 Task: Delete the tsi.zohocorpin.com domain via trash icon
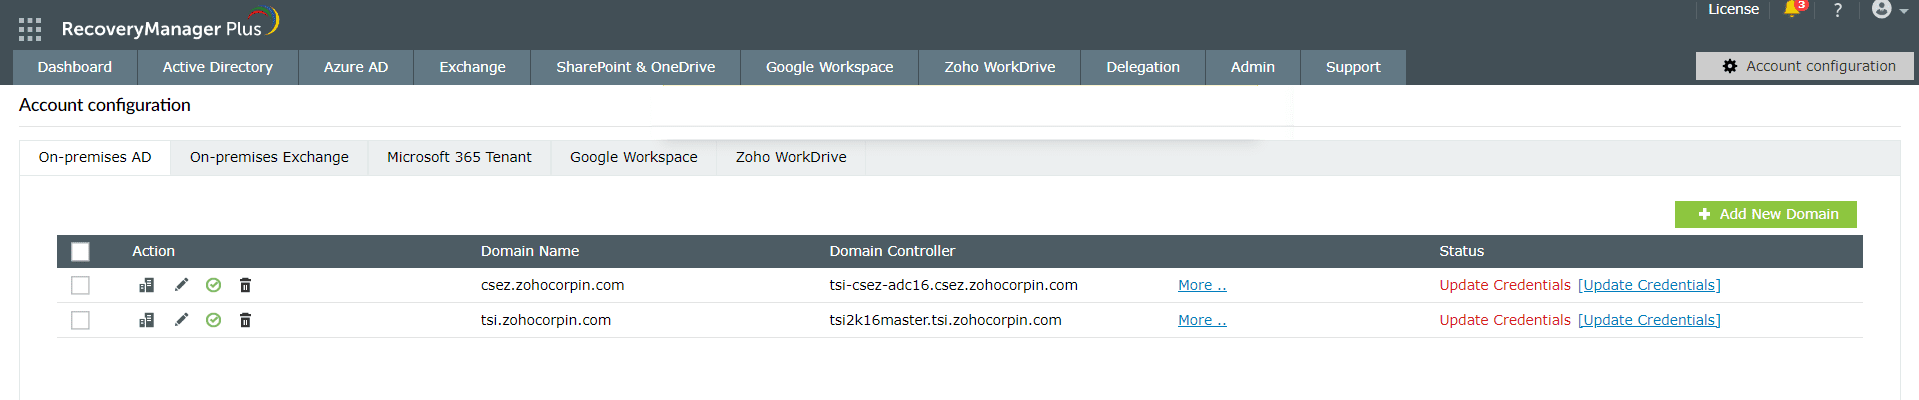(x=245, y=320)
